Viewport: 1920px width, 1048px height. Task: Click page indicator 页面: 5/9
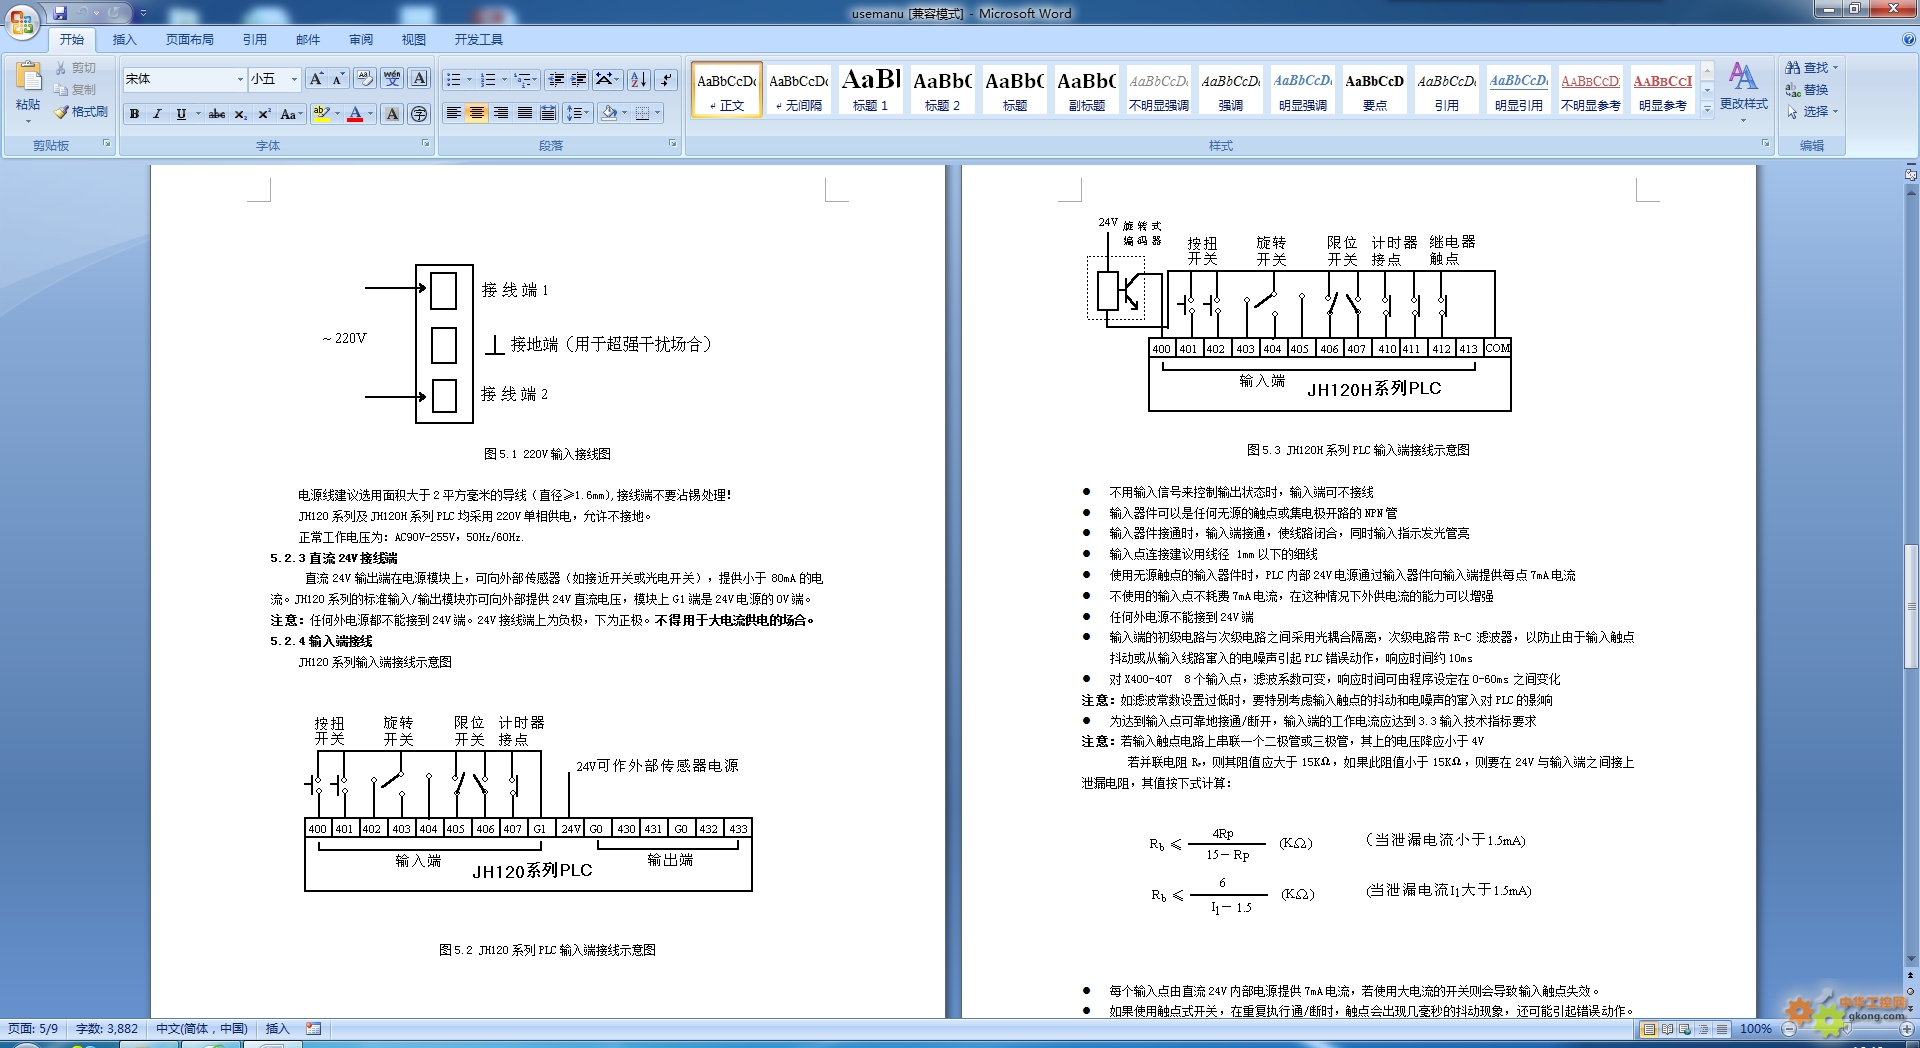coord(33,1028)
